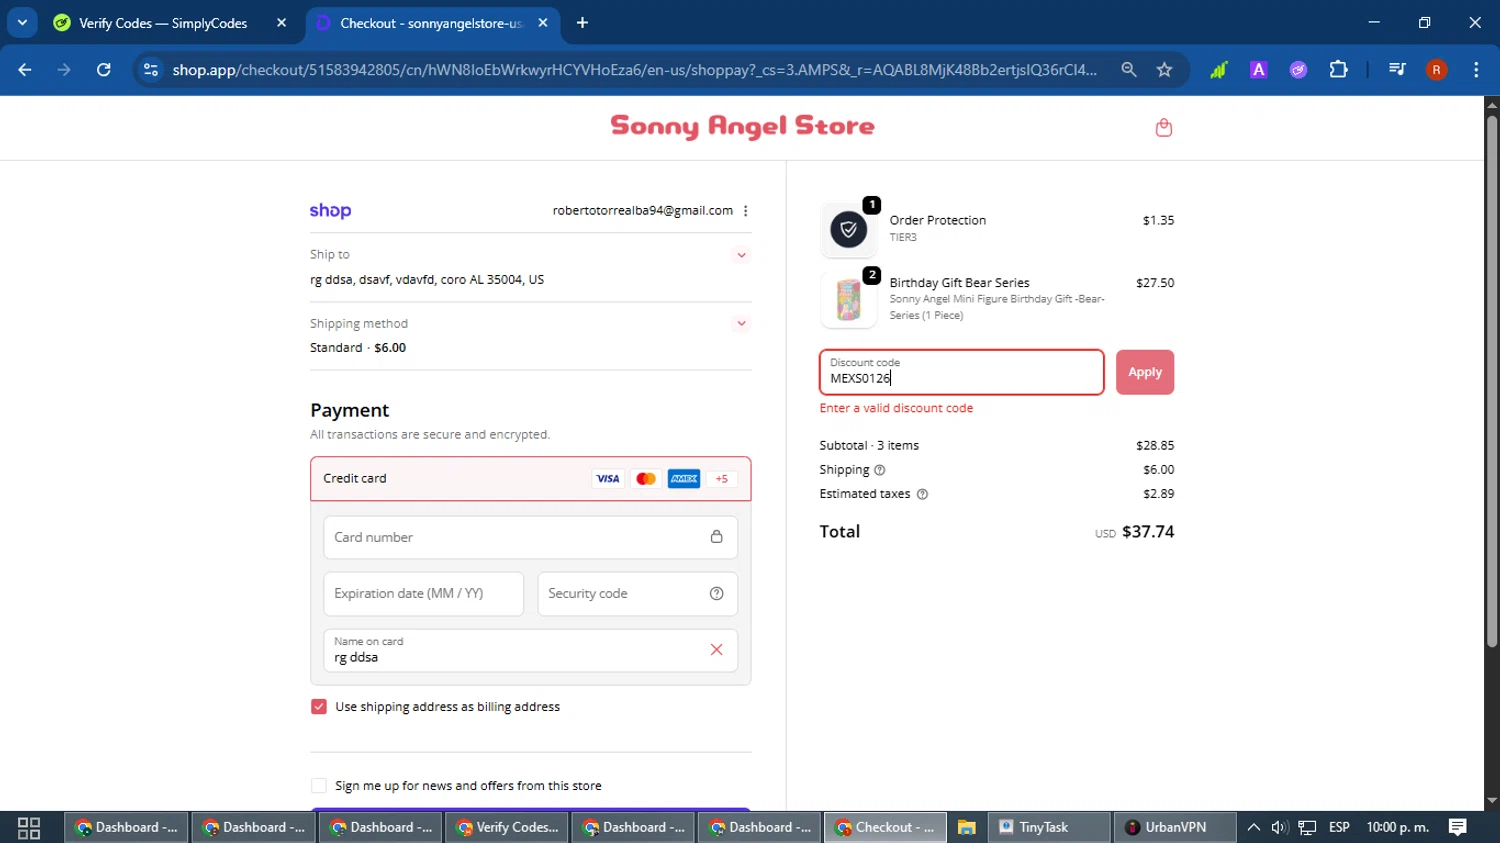Screen dimensions: 1500x843
Task: Bookmark this page with star icon
Action: (1164, 69)
